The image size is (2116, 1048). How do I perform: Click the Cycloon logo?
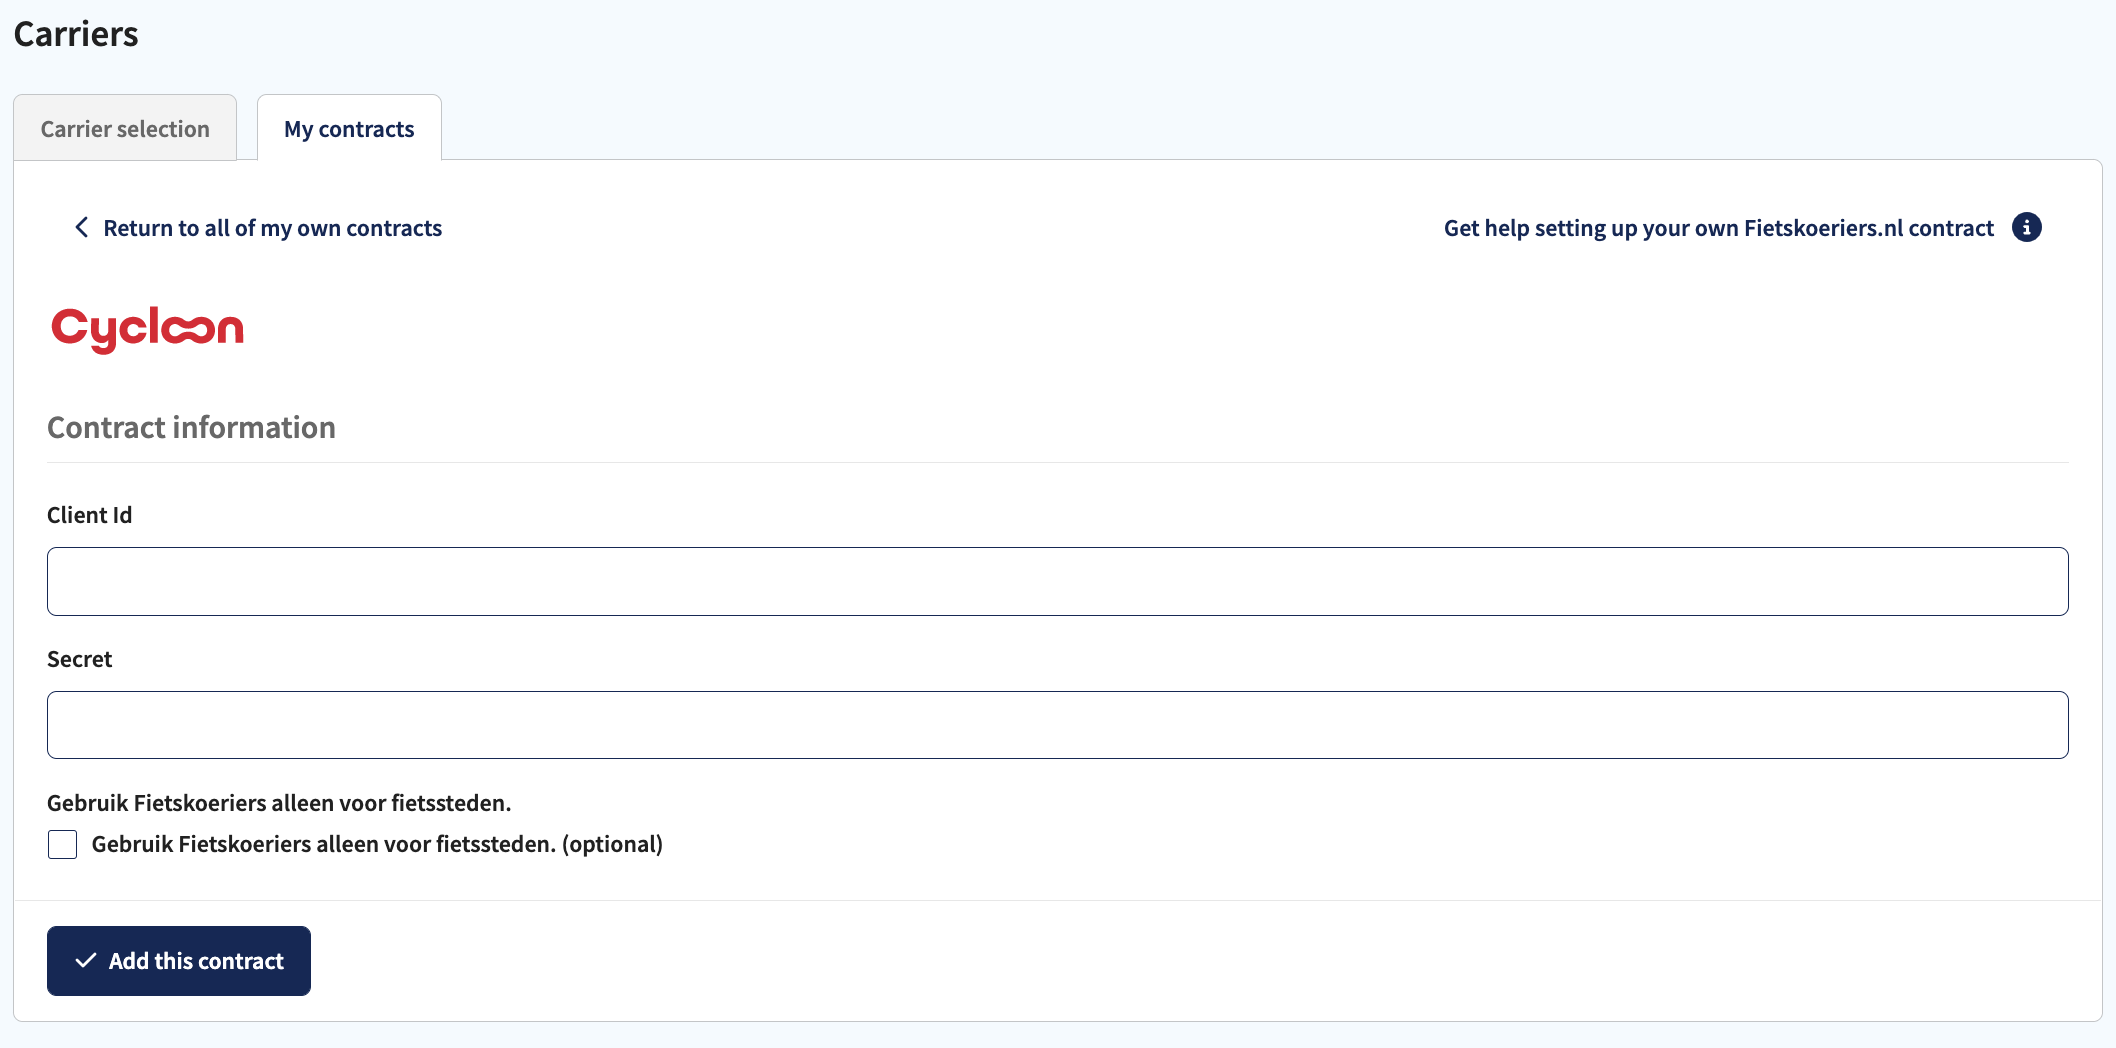(147, 329)
